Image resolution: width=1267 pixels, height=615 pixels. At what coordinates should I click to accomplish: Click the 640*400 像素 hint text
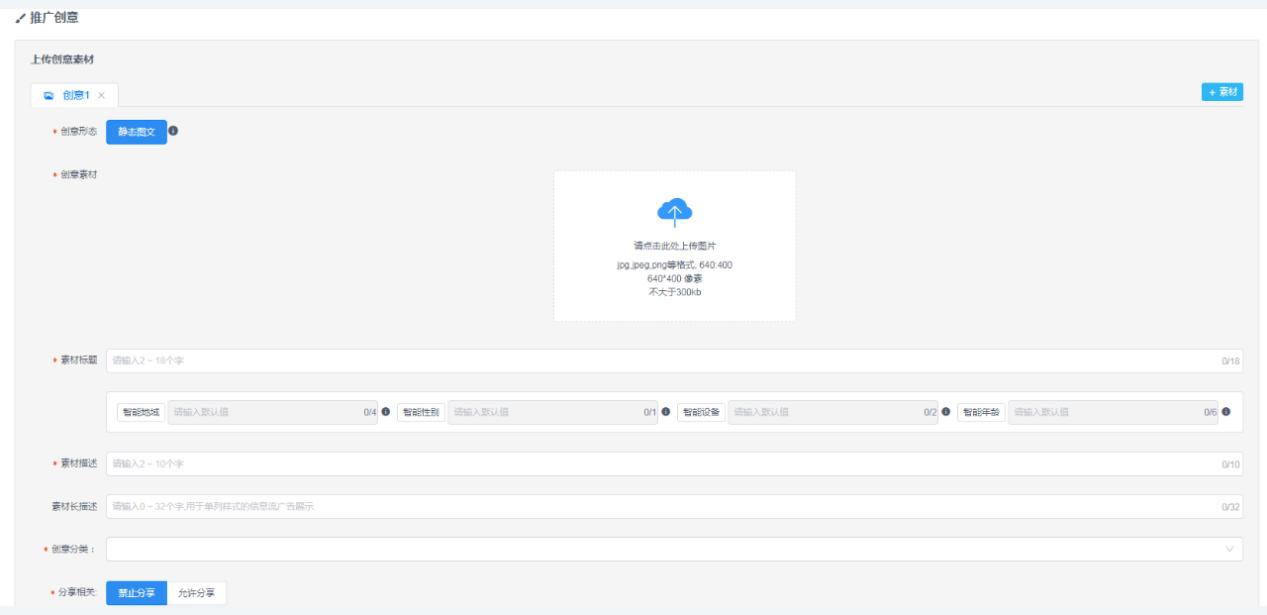pyautogui.click(x=674, y=278)
